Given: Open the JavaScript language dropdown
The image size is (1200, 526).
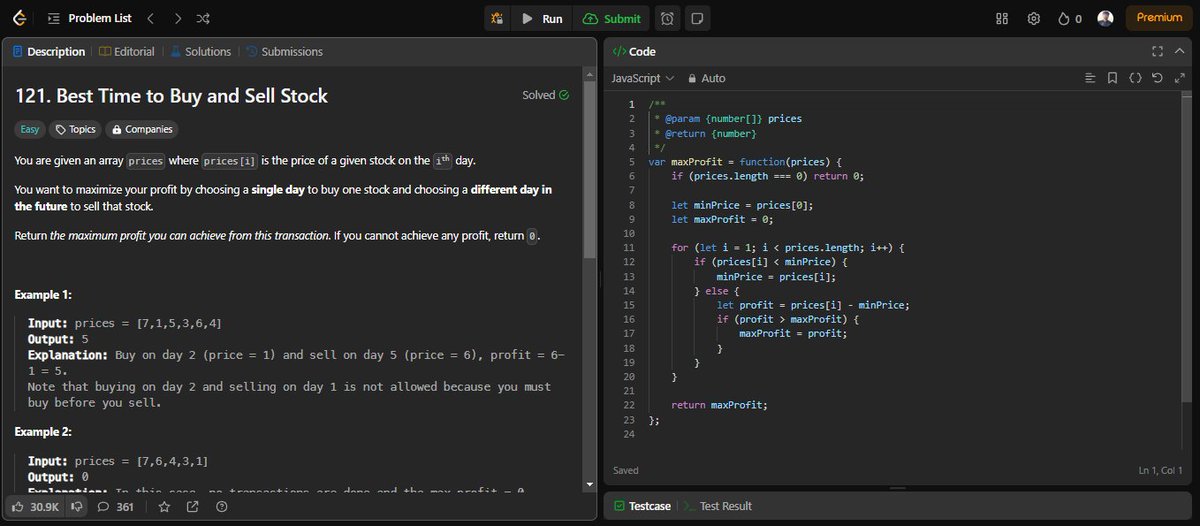Looking at the screenshot, I should [643, 78].
